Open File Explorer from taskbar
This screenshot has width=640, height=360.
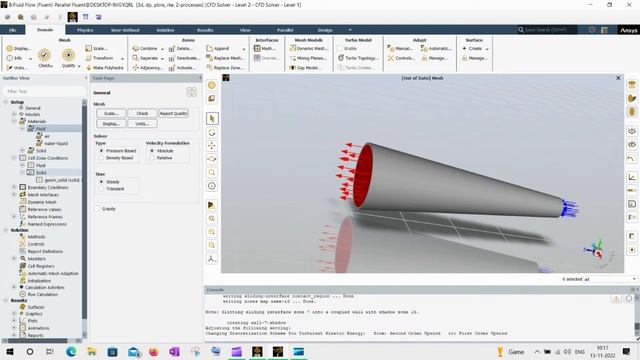[91, 351]
